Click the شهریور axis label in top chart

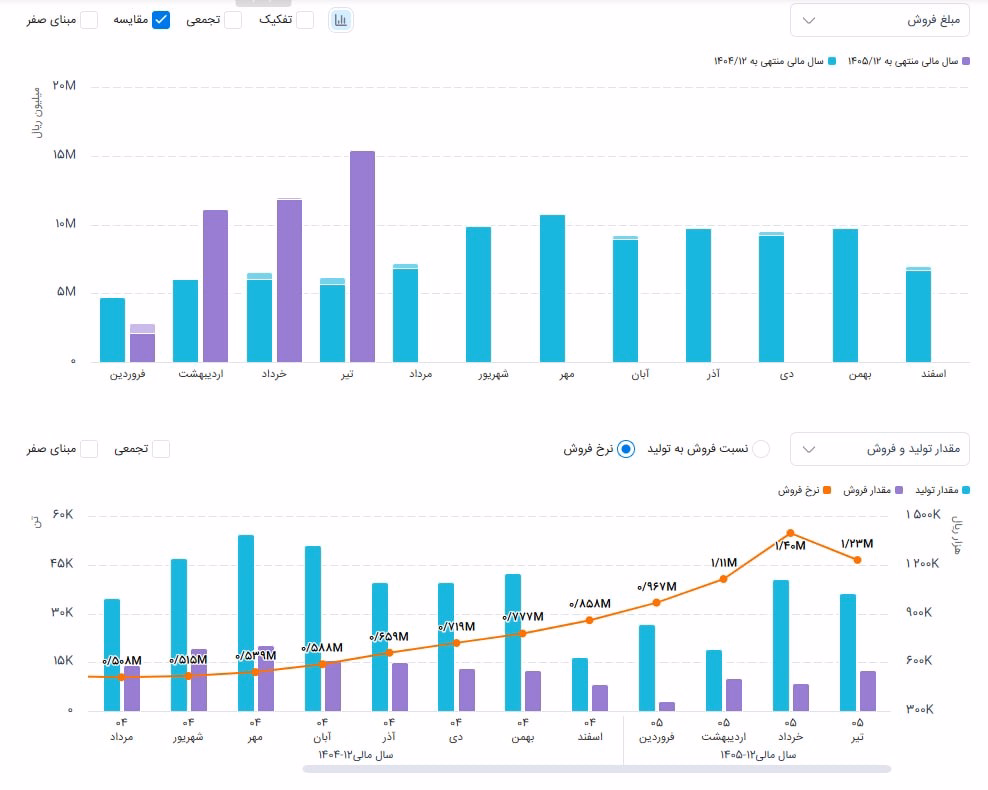coord(493,374)
